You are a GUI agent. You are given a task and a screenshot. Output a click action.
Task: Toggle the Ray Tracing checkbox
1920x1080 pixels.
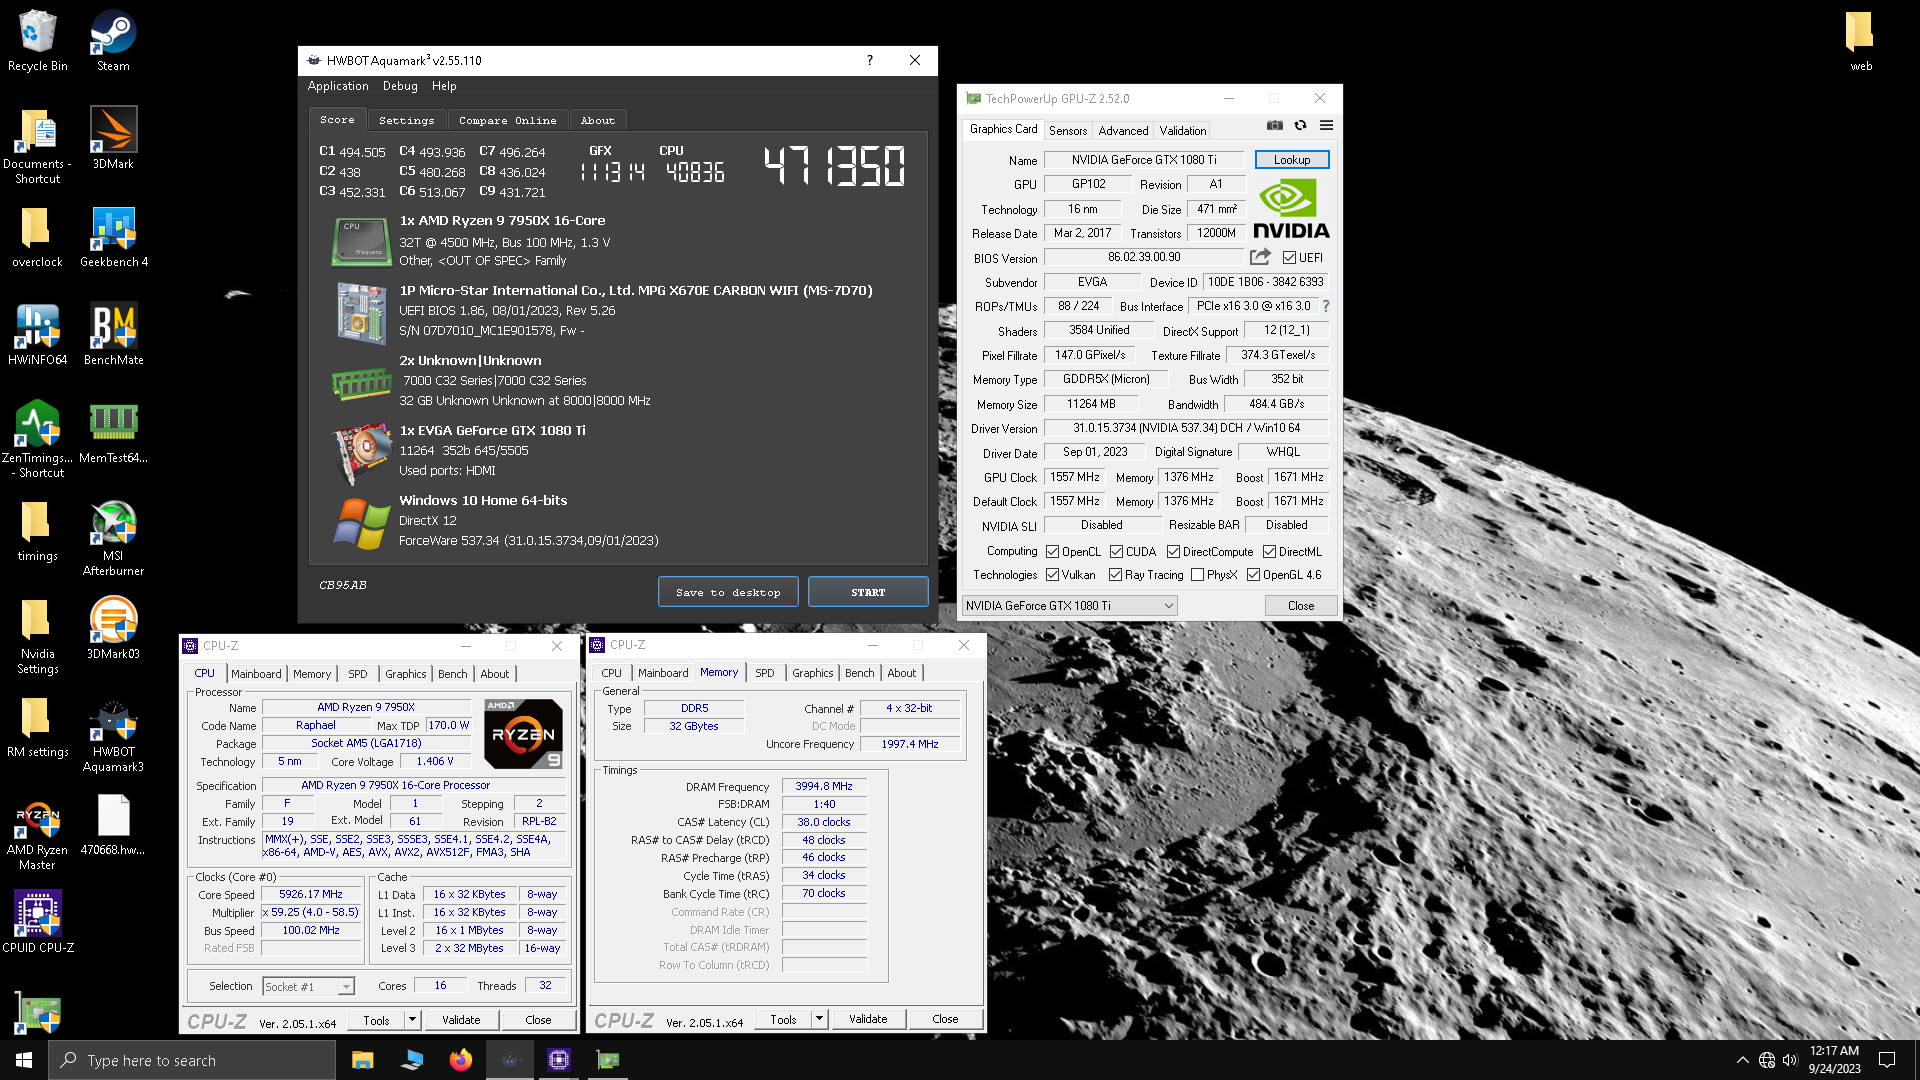(x=1115, y=575)
